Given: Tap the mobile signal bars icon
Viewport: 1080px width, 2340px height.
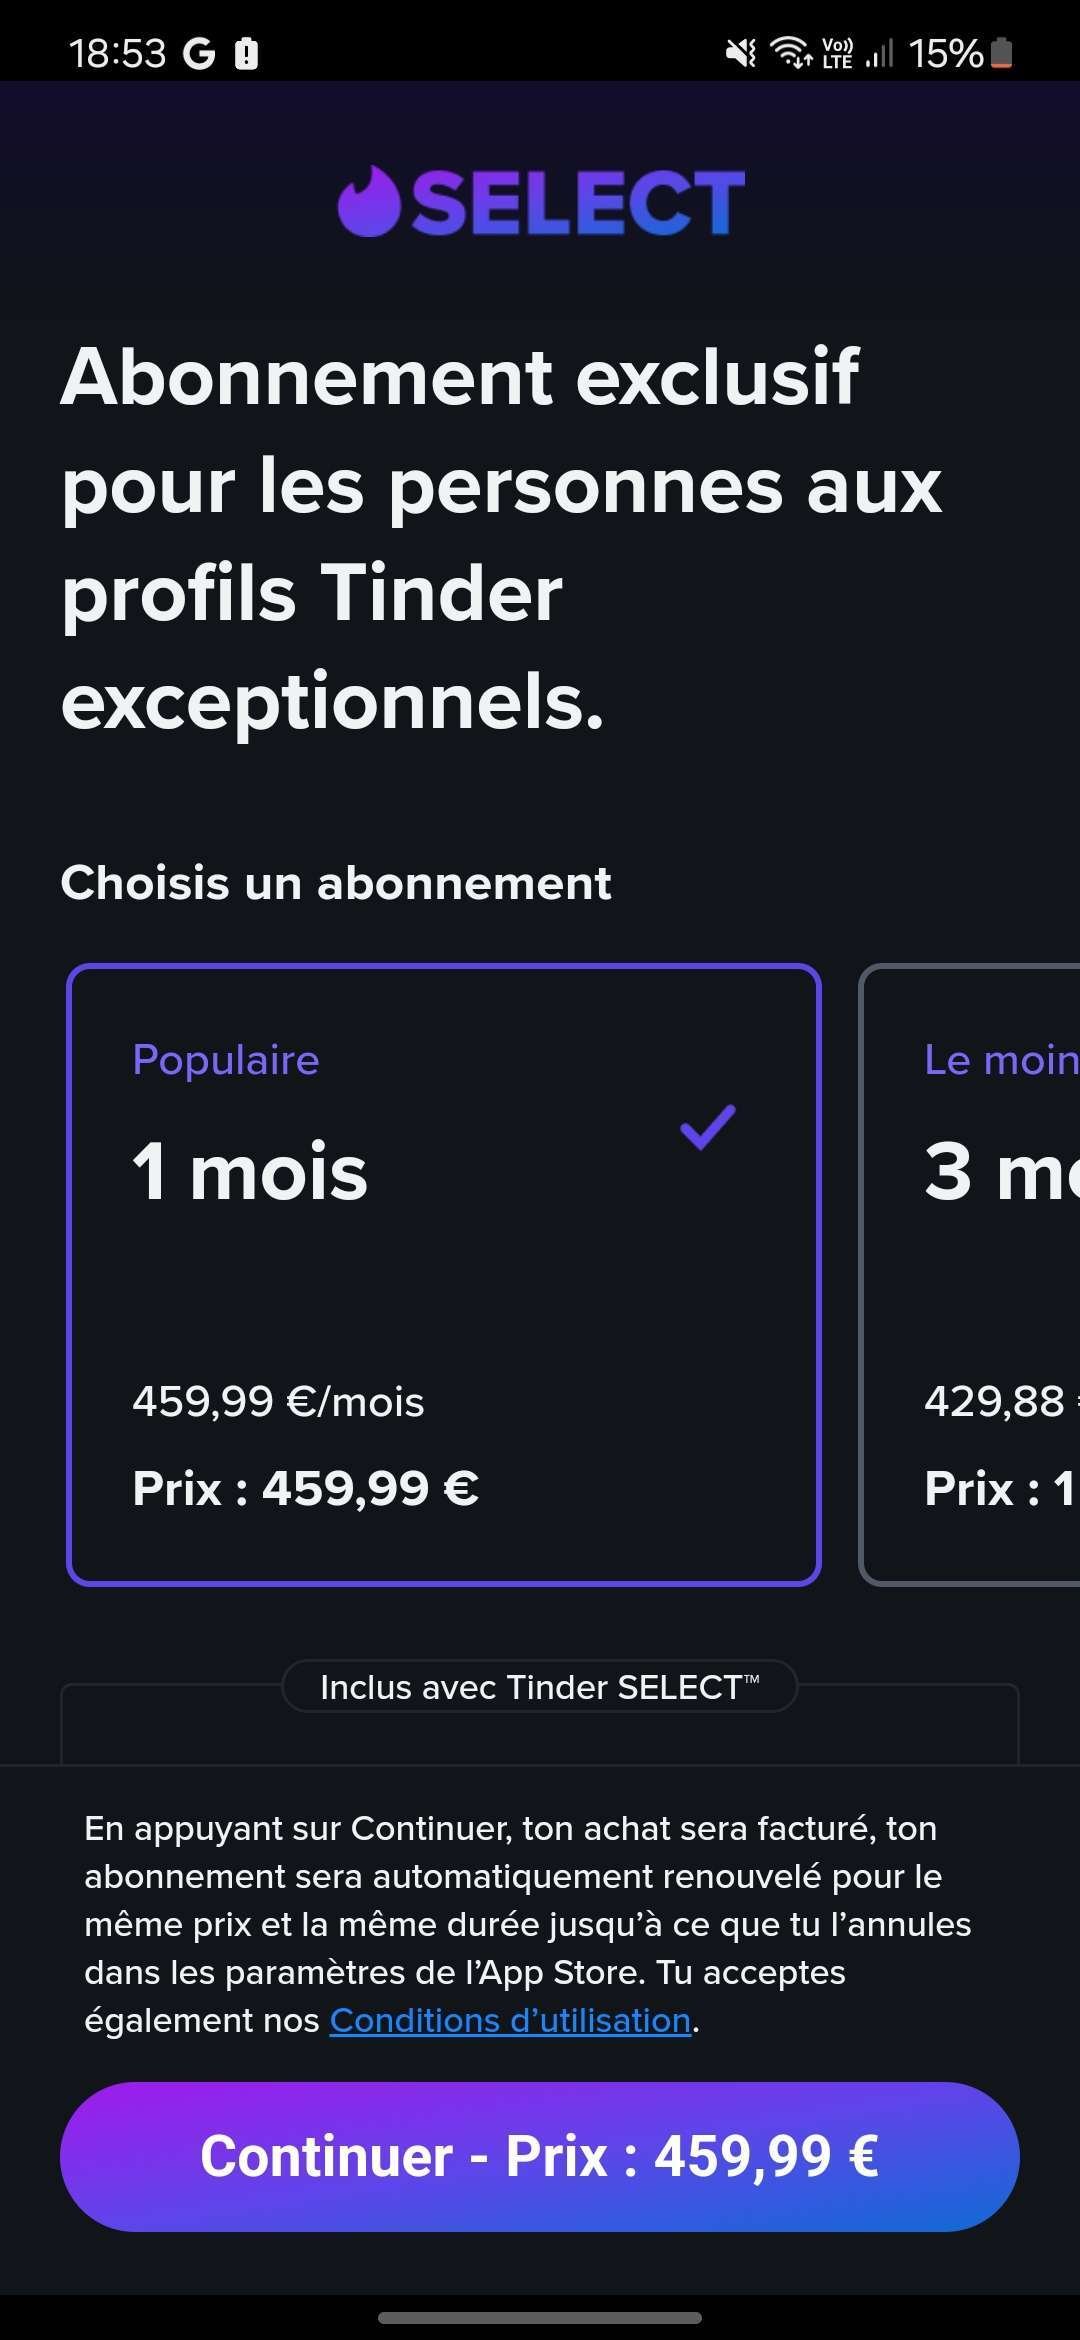Looking at the screenshot, I should (x=879, y=53).
